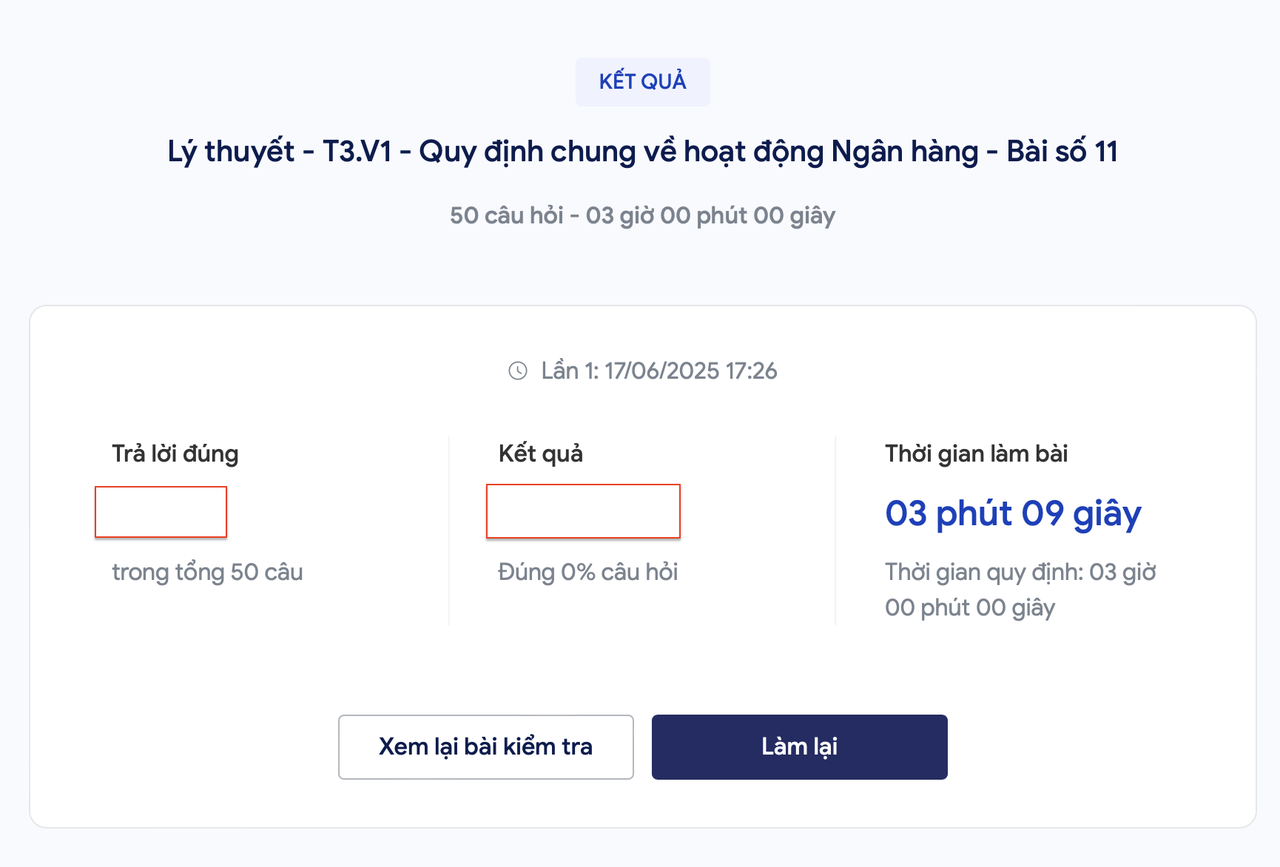Click the empty red box under Kết quả

point(583,511)
